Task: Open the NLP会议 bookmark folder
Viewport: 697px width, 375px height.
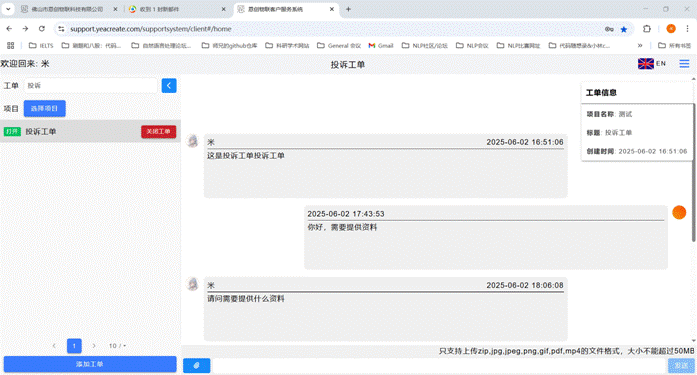Action: 472,45
